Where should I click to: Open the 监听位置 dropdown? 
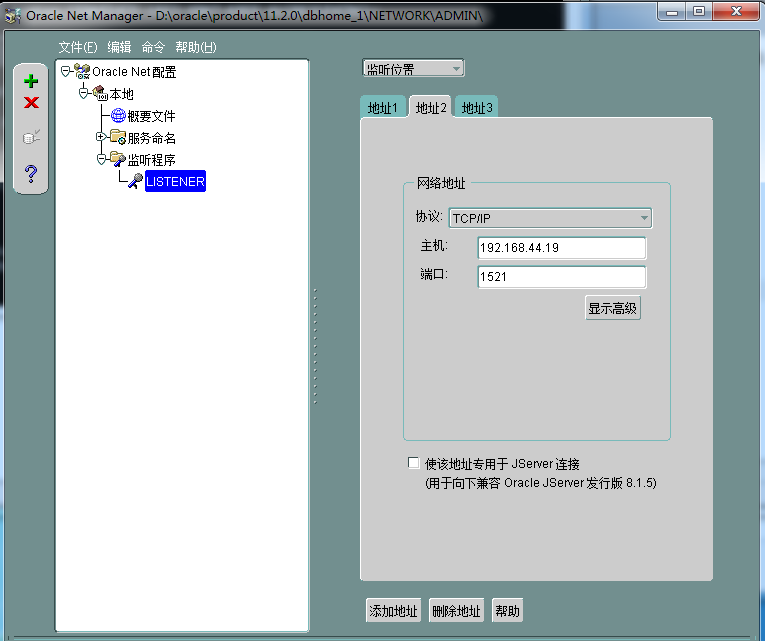[413, 69]
